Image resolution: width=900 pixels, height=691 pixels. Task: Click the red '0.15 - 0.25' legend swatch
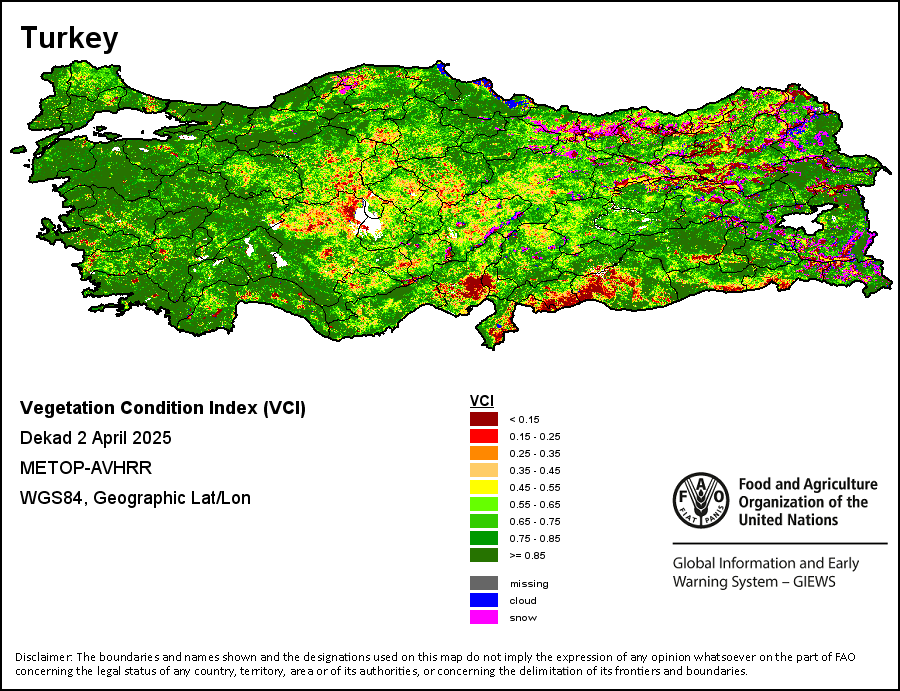[x=484, y=436]
